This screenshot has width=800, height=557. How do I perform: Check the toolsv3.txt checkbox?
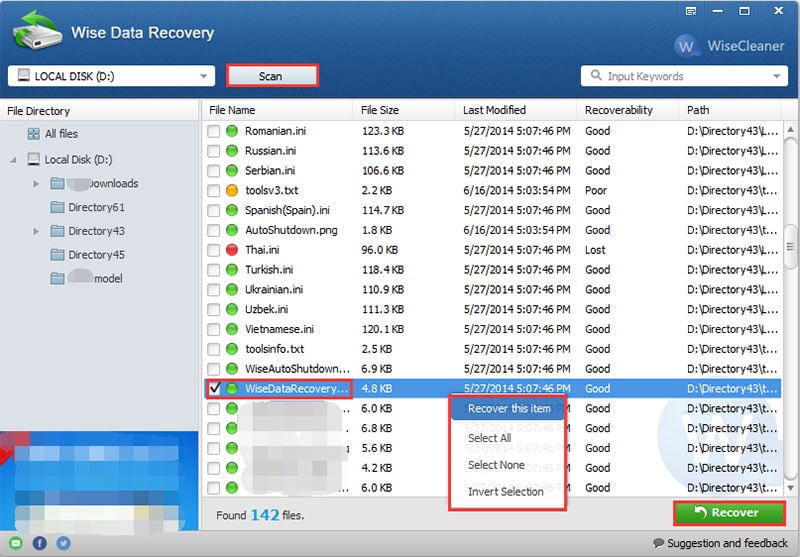[213, 191]
